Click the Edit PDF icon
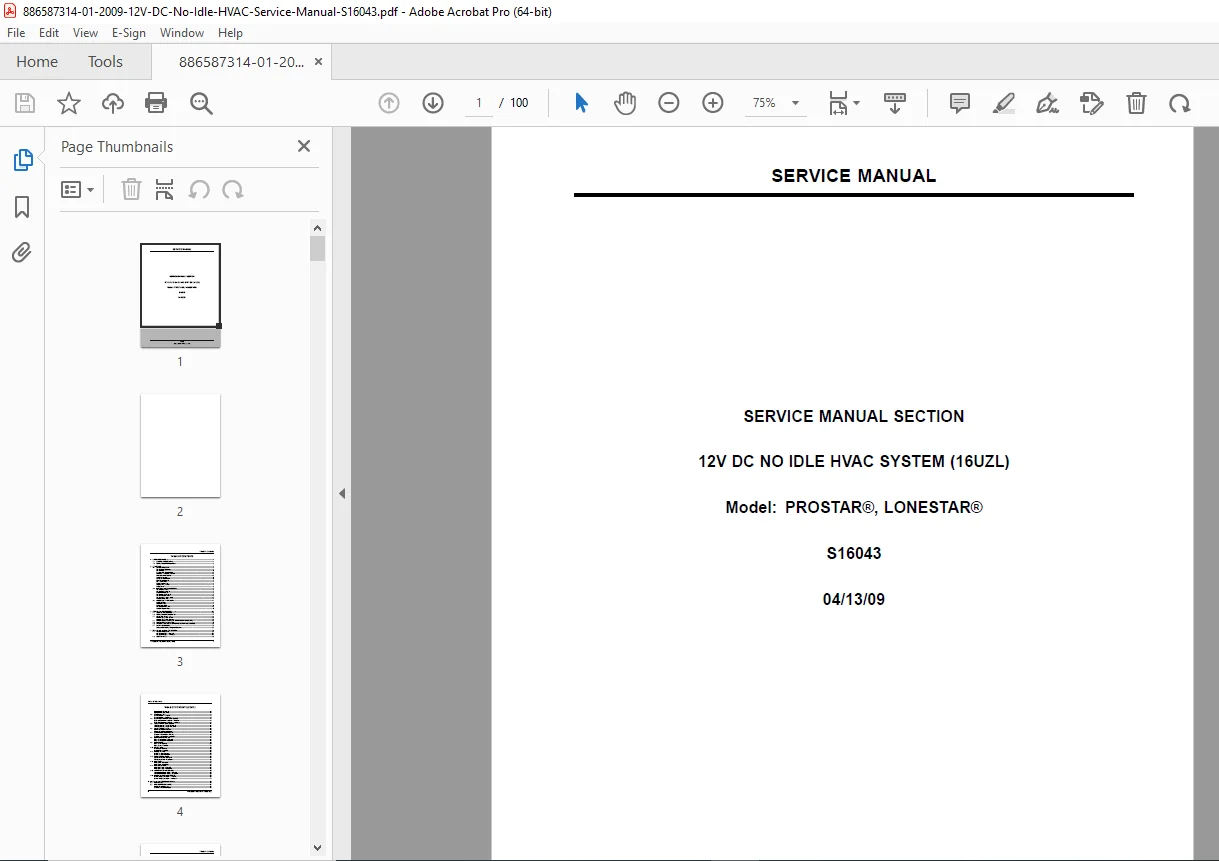The image size is (1219, 861). click(1092, 103)
